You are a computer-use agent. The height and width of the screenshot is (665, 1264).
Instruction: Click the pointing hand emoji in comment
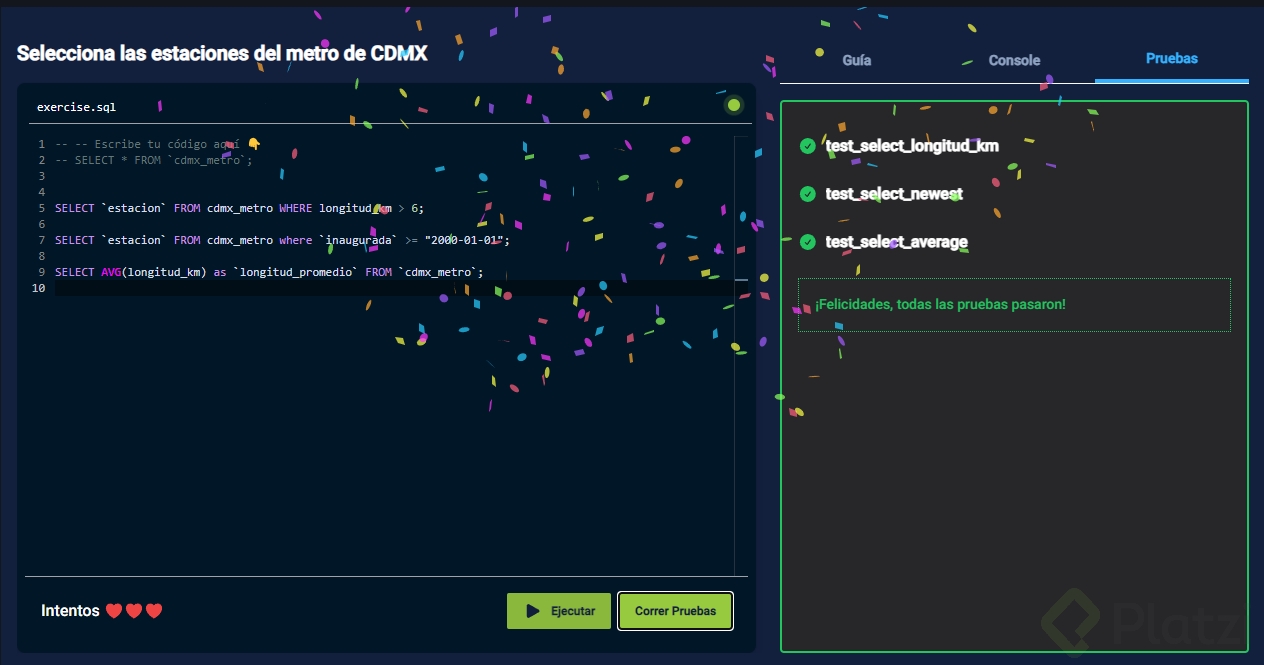254,144
